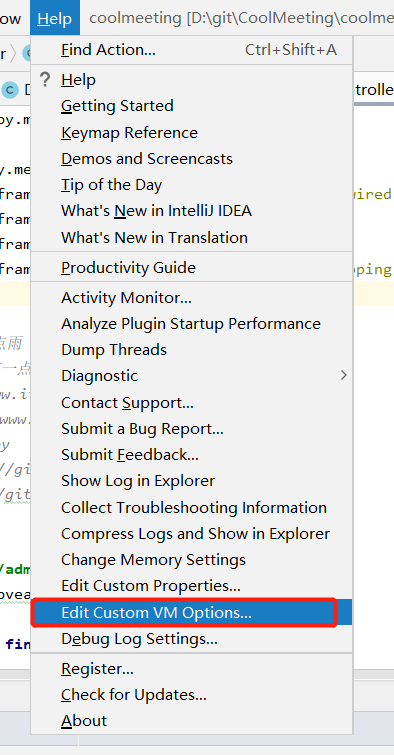
Task: Select Edit Custom Properties...
Action: (192, 586)
